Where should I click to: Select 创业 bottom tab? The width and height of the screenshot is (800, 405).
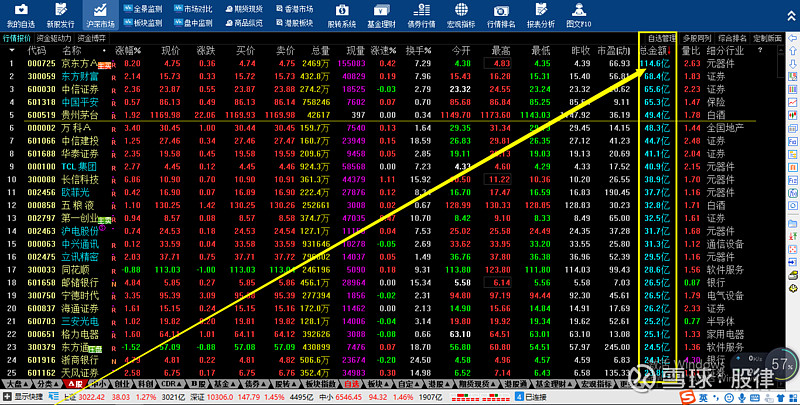(122, 383)
